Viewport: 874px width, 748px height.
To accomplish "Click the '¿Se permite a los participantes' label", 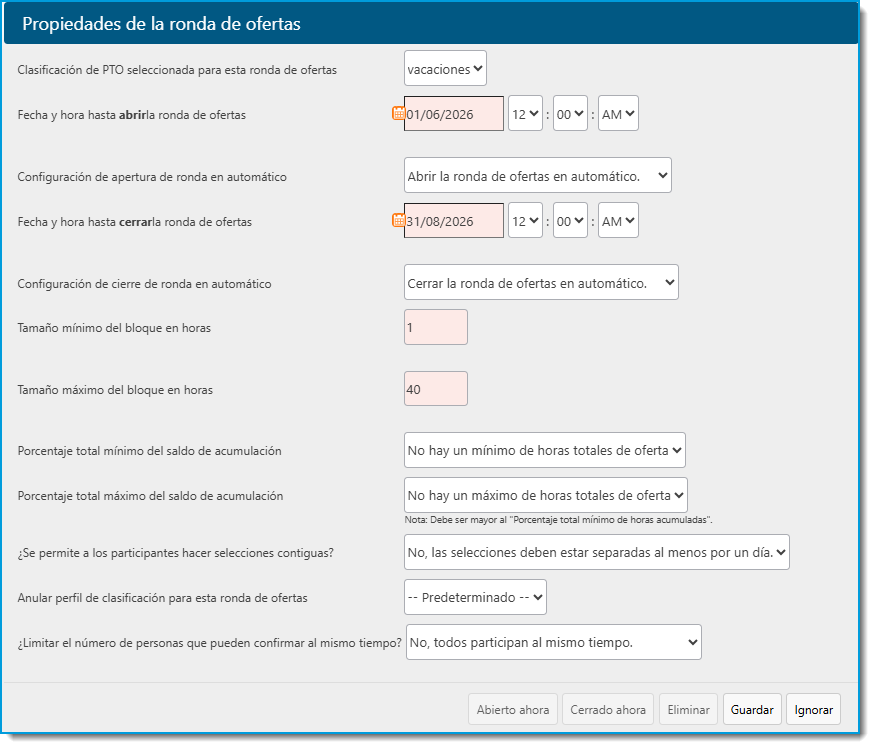I will pyautogui.click(x=176, y=553).
